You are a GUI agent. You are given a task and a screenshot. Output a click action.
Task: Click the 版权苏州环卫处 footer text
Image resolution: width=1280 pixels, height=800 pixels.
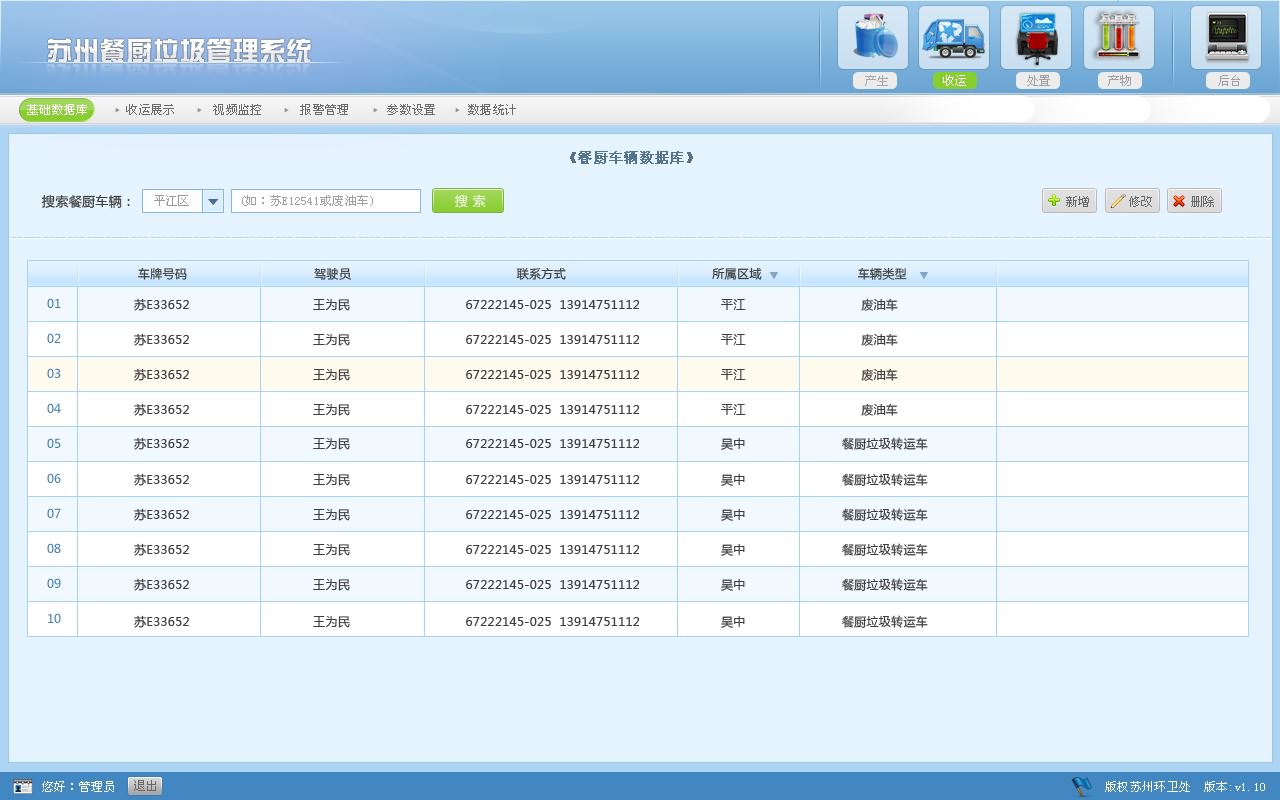click(x=1147, y=787)
